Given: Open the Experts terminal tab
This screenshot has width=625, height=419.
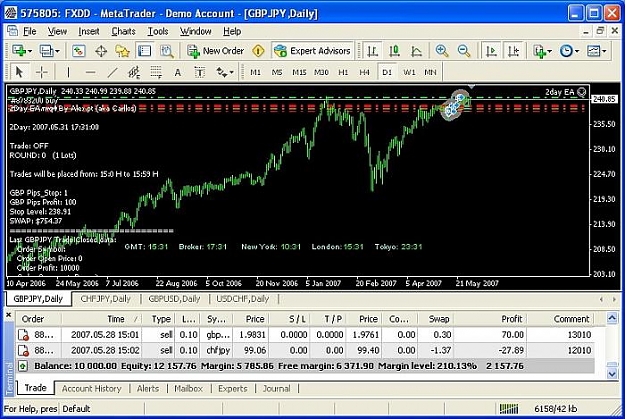Looking at the screenshot, I should (232, 388).
